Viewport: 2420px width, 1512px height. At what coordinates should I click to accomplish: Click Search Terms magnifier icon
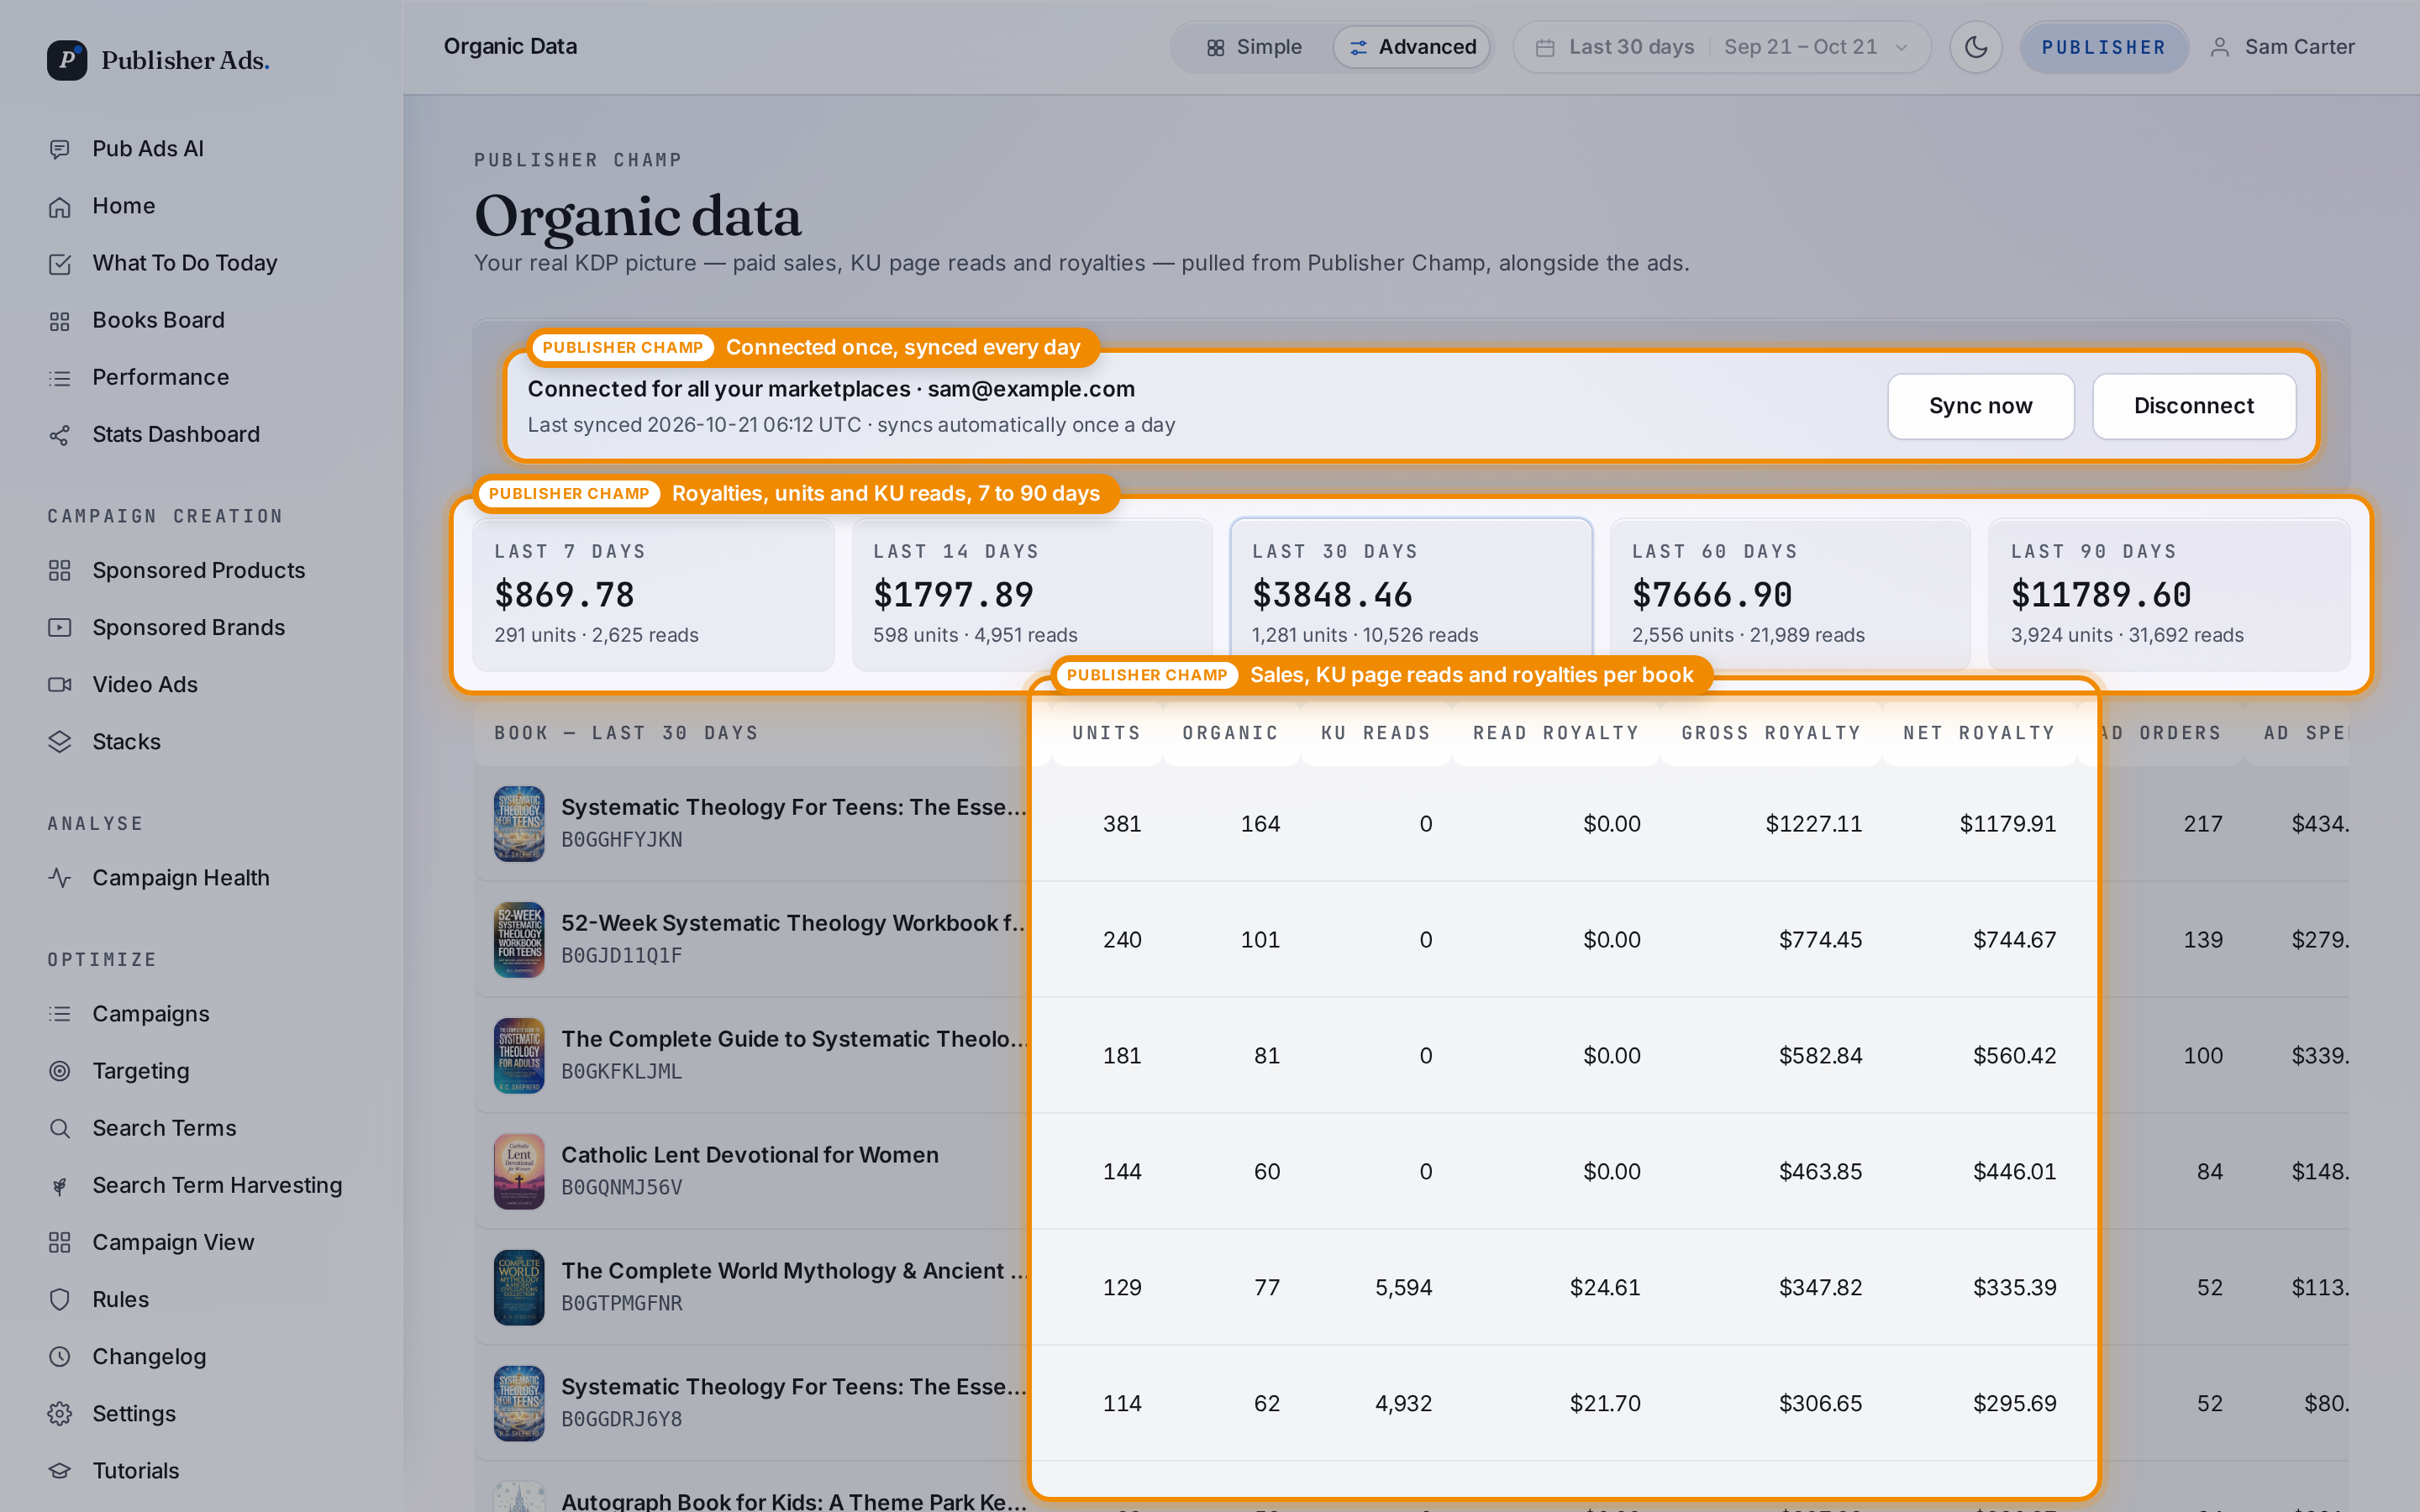point(60,1127)
